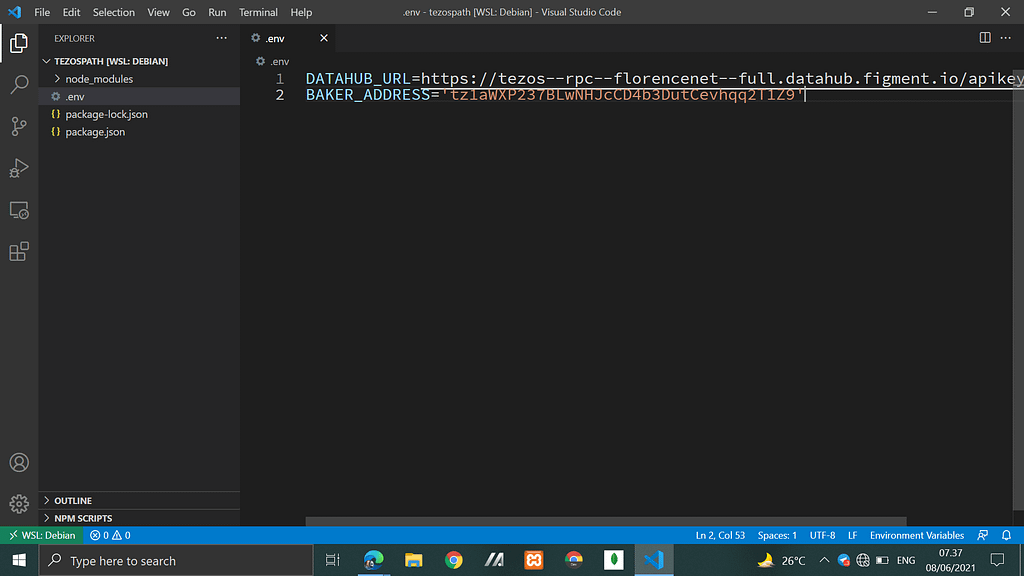
Task: Click the battery tray icon
Action: pos(882,560)
